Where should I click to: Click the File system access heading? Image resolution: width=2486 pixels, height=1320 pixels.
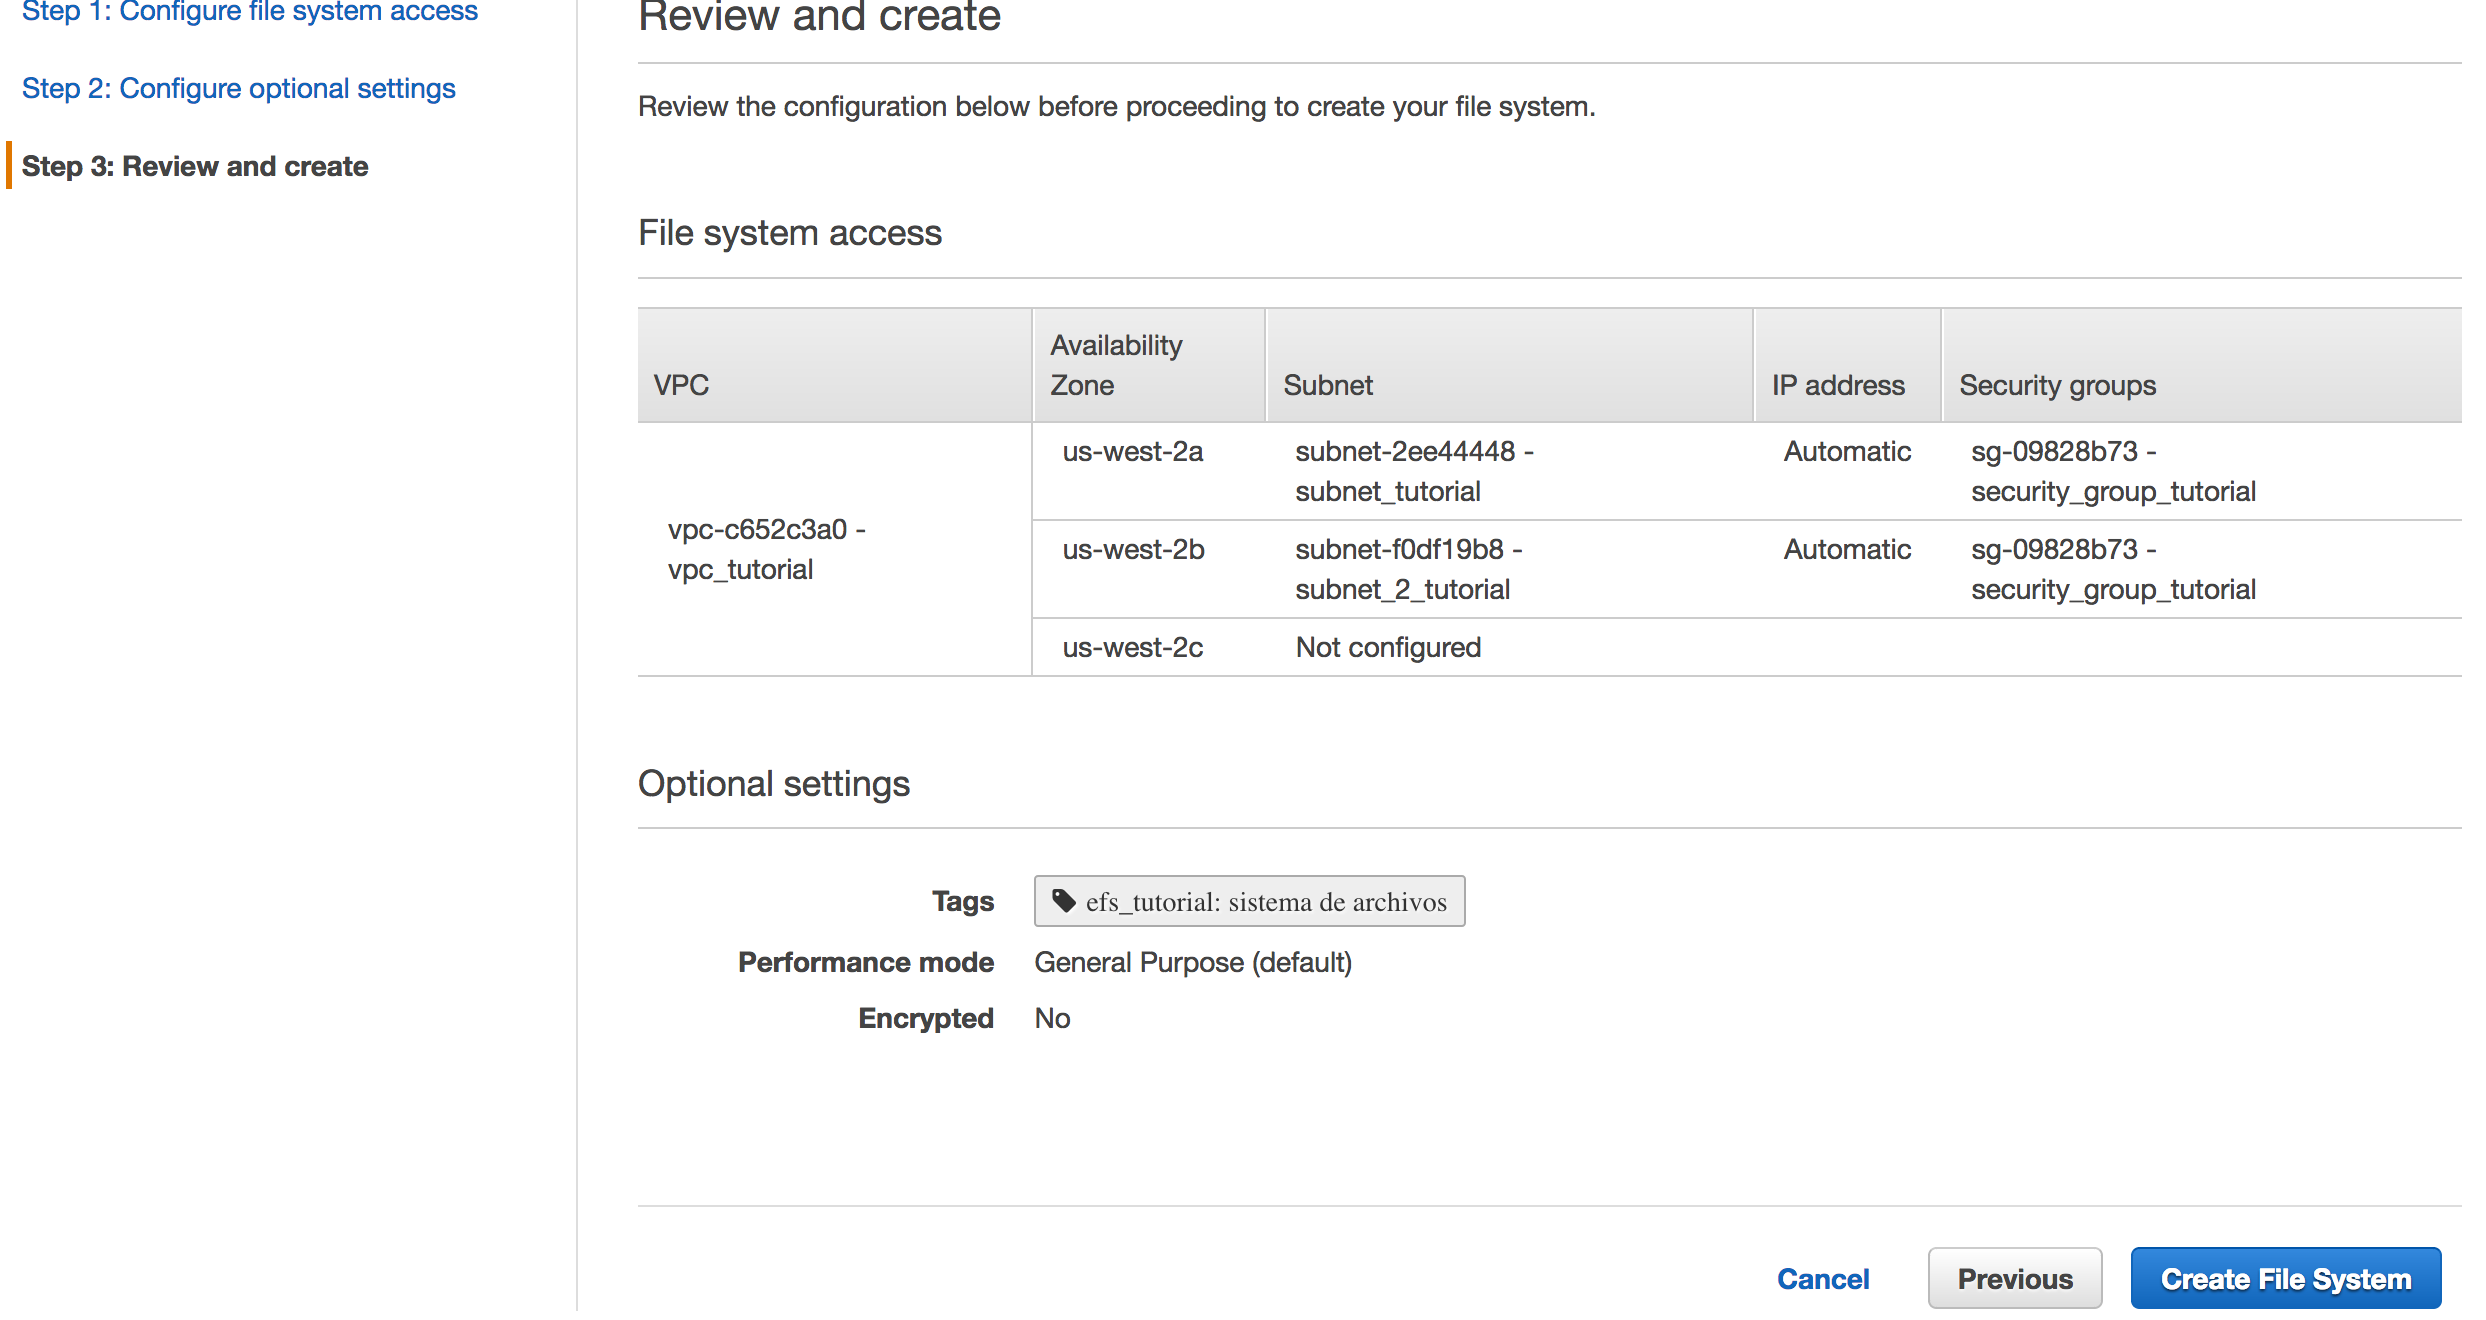click(789, 233)
